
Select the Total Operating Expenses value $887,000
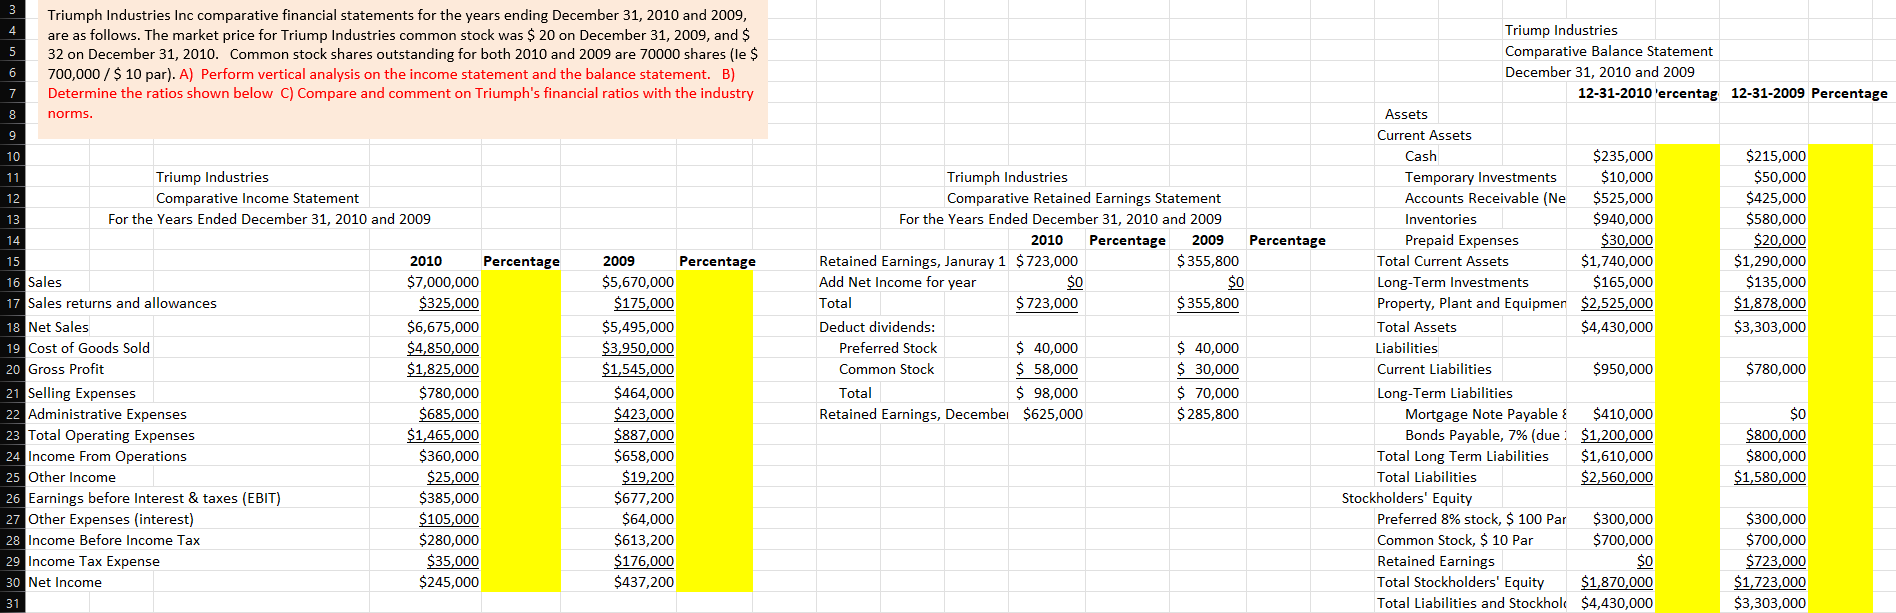[x=643, y=435]
